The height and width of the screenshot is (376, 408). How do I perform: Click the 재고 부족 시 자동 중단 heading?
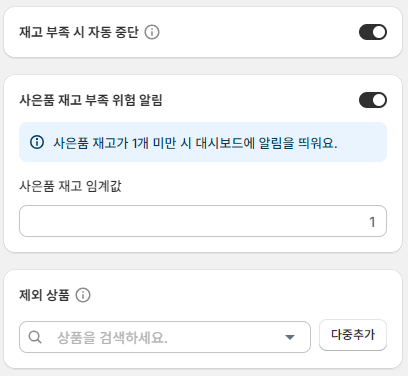79,32
